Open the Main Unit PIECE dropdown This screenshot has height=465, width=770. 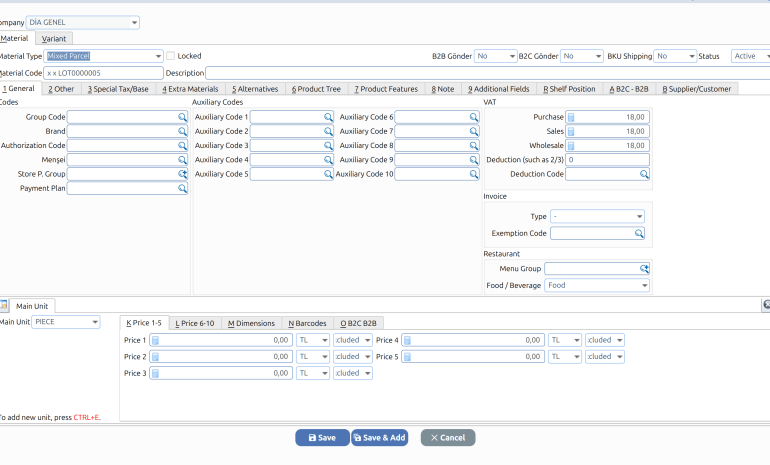point(66,322)
